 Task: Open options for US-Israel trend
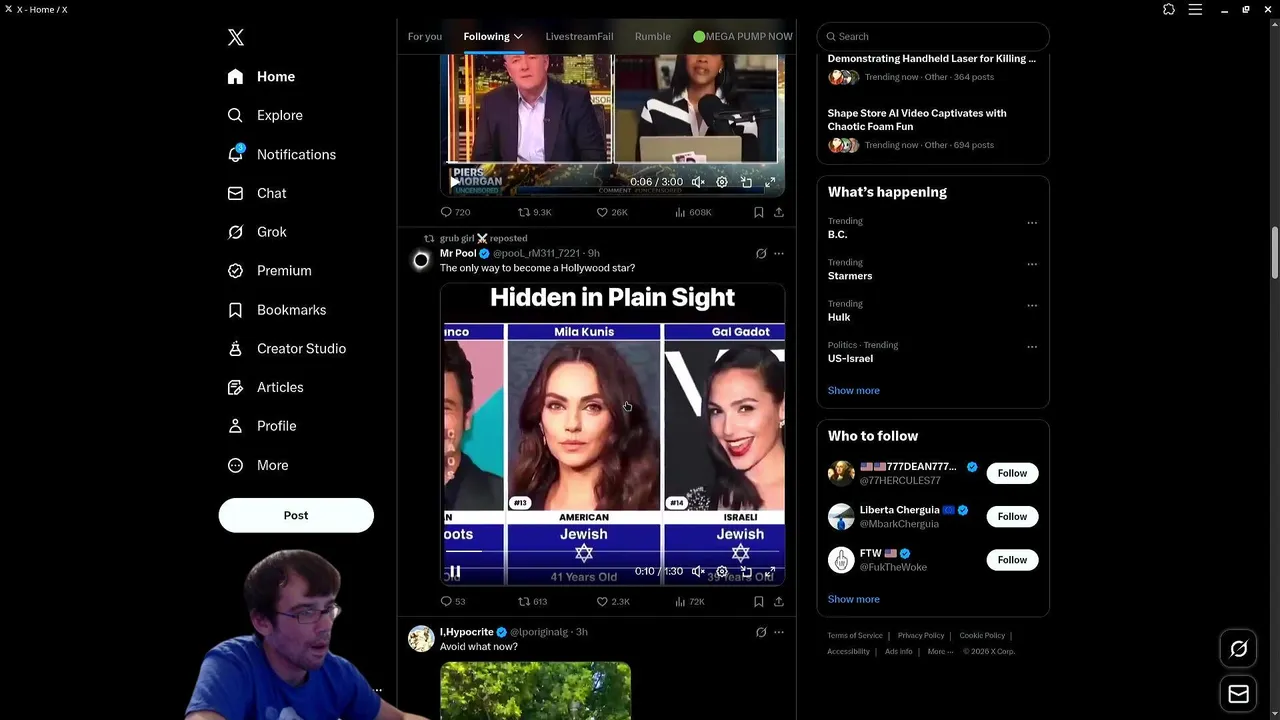coord(1032,347)
